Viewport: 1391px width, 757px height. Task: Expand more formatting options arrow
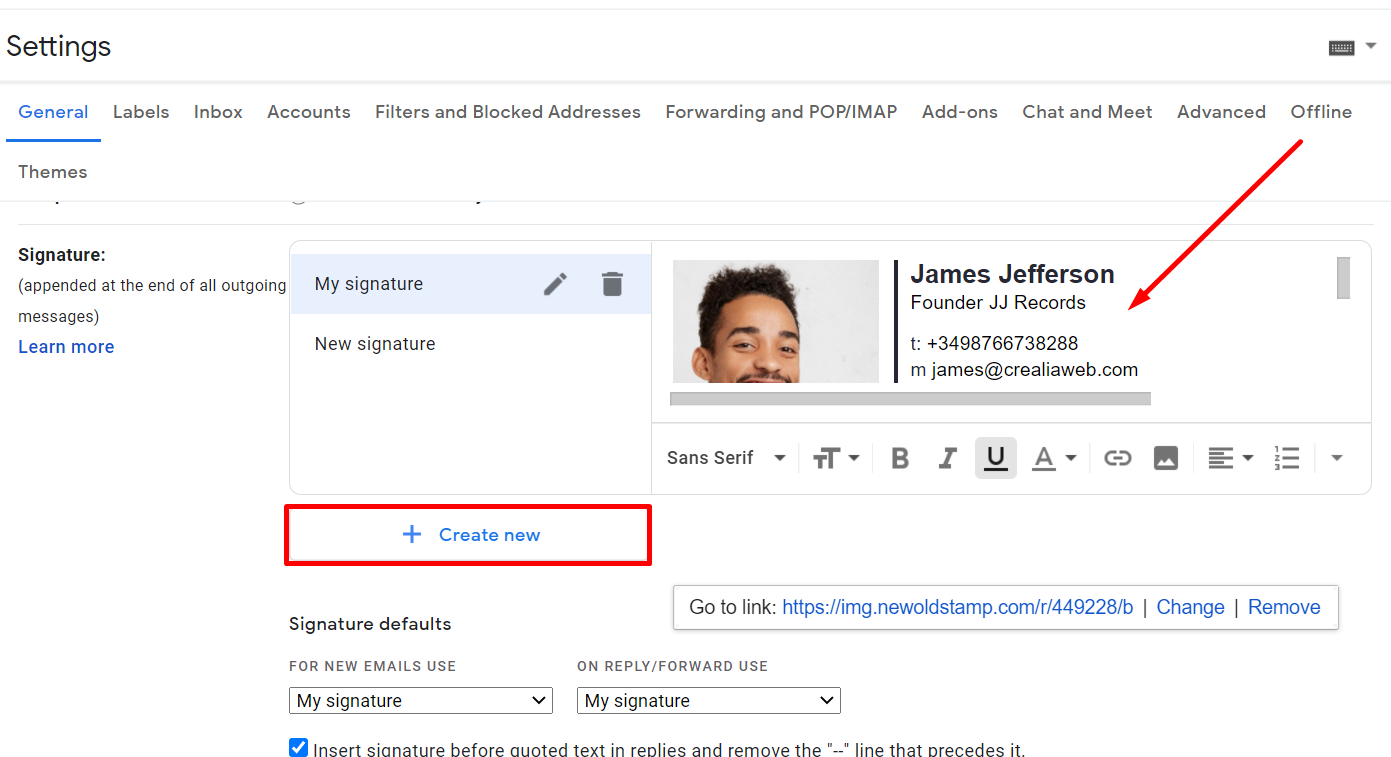(1336, 458)
